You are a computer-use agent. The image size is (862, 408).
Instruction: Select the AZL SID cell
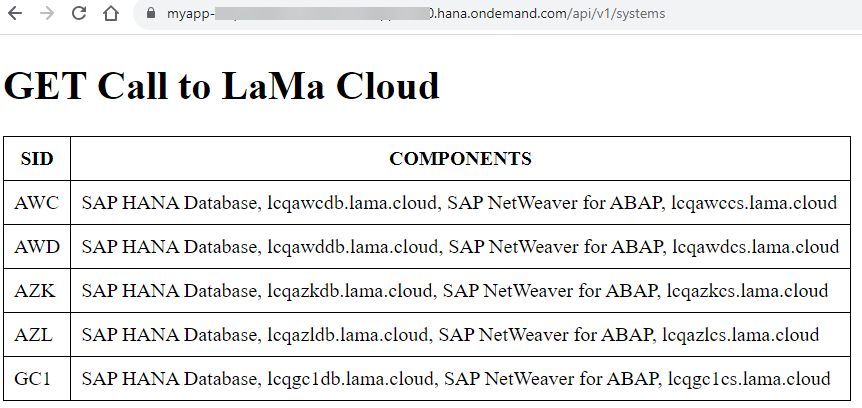point(37,334)
